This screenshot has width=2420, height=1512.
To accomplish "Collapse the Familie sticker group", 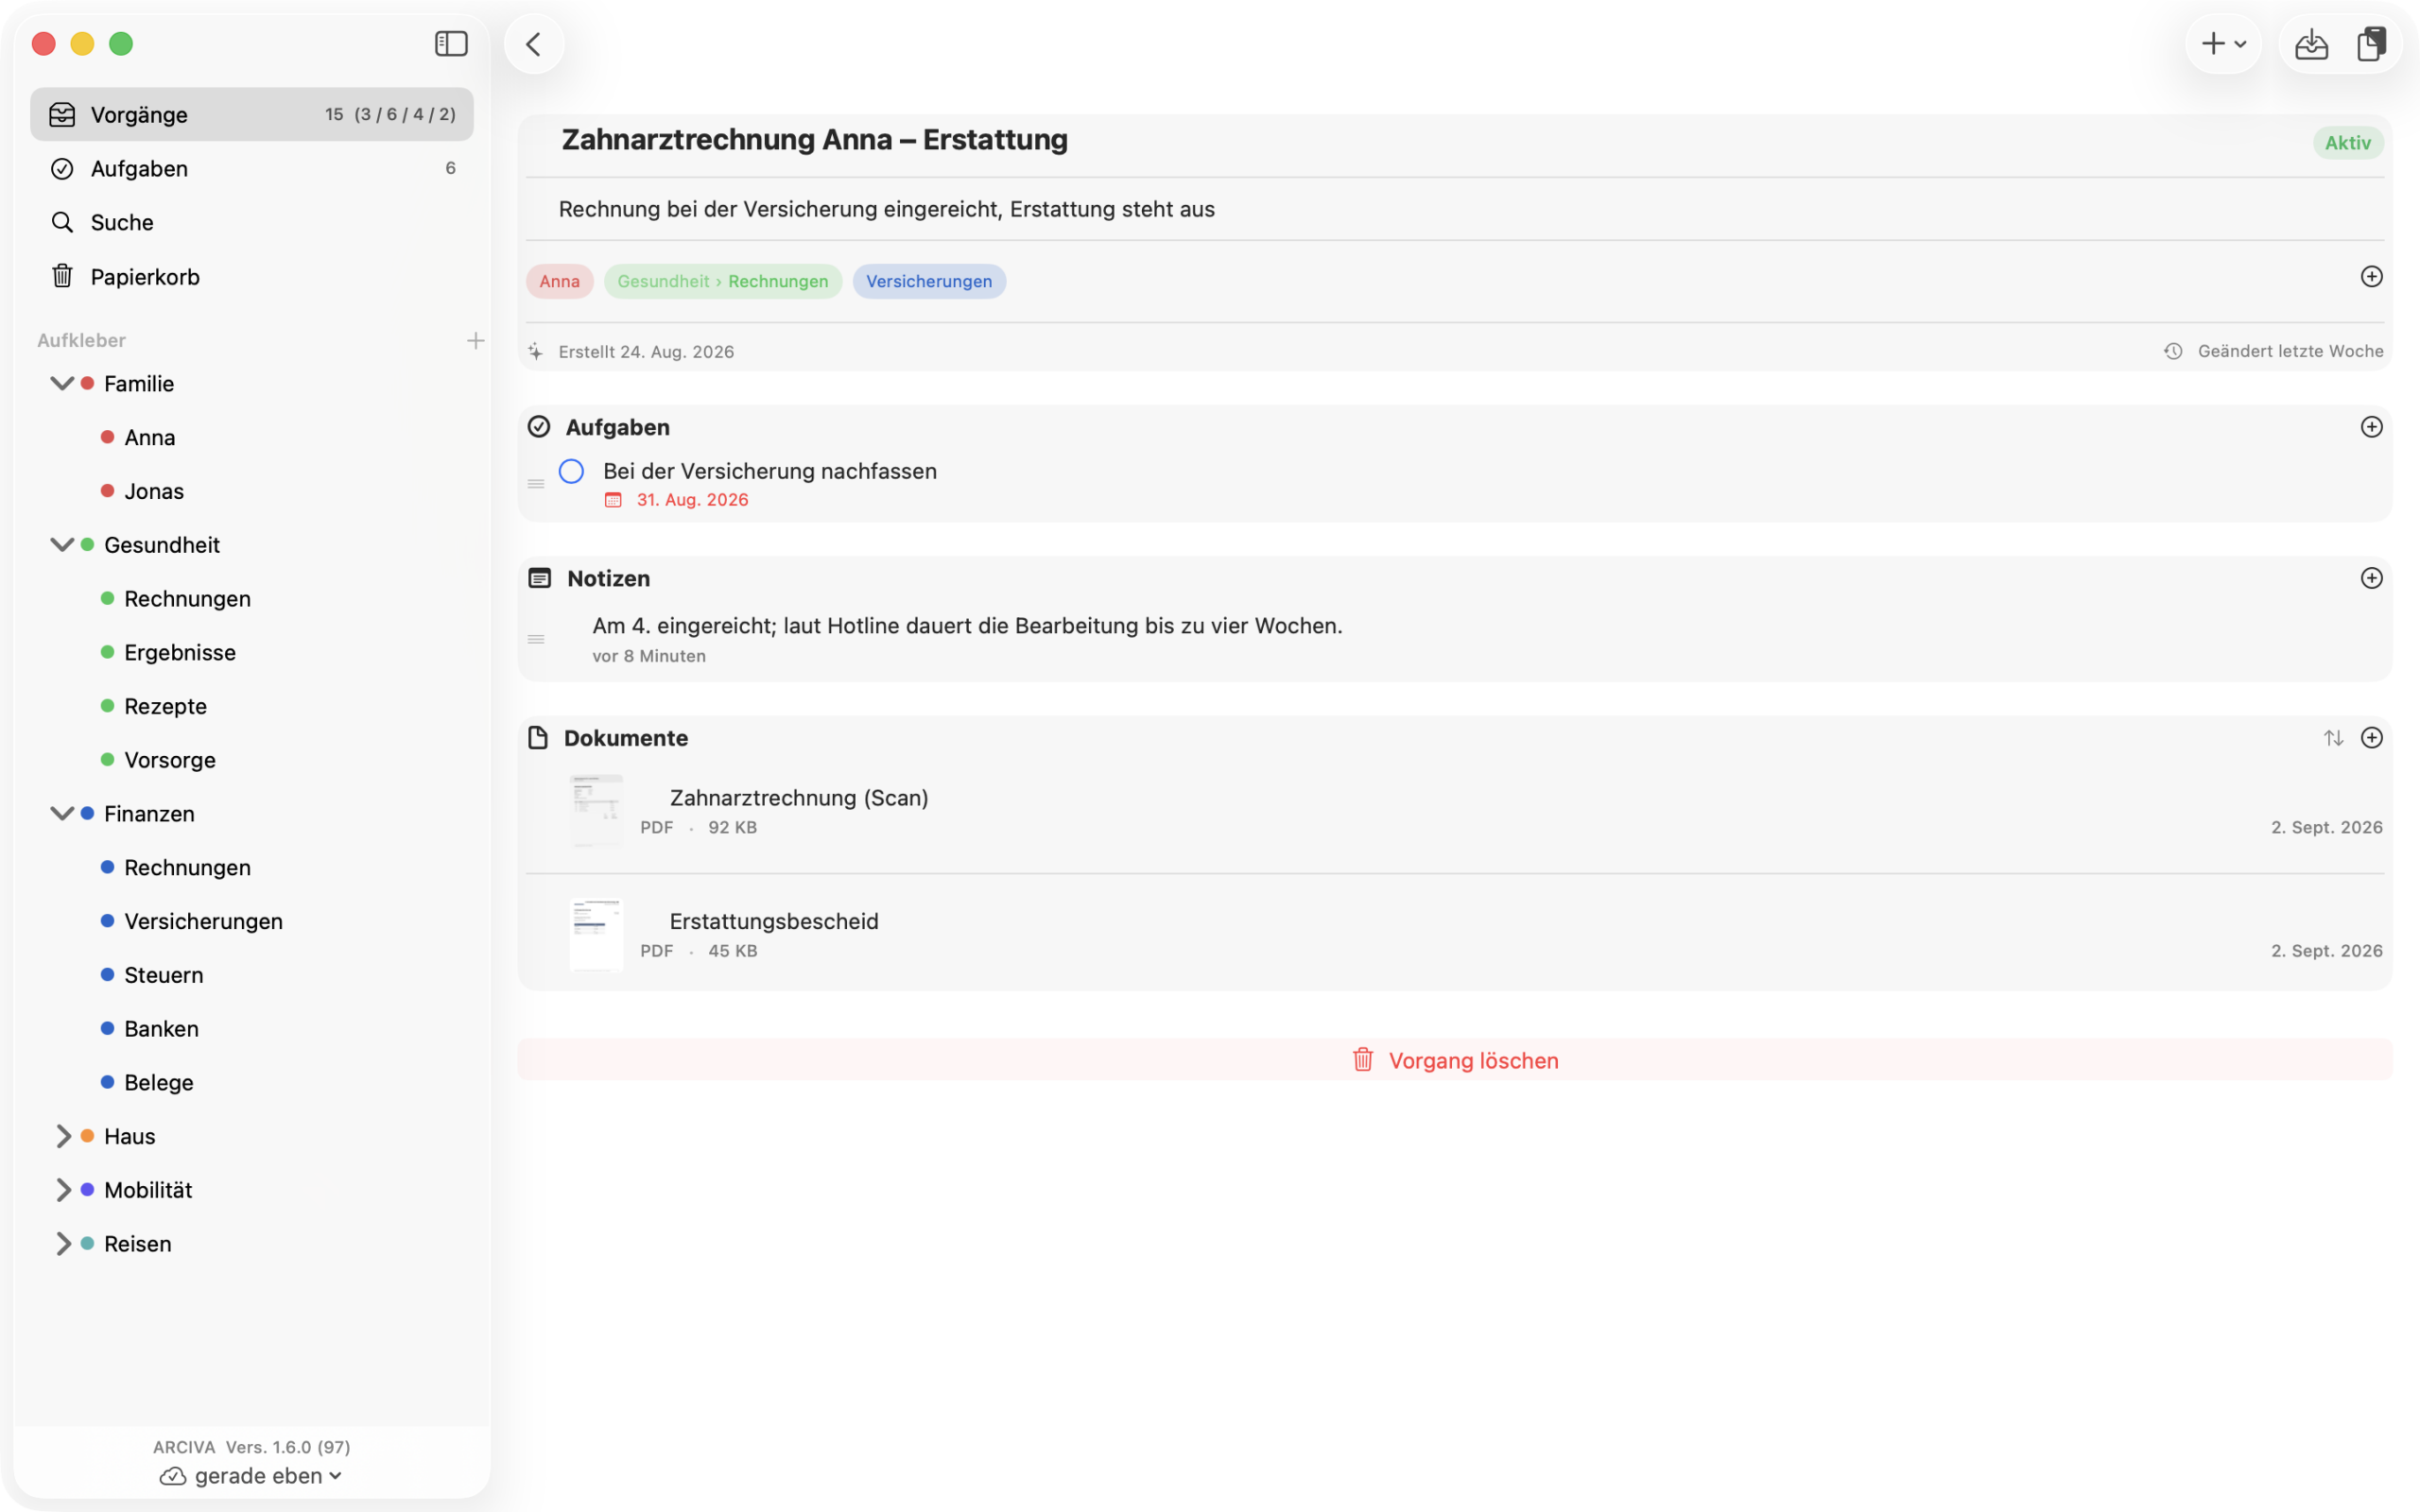I will click(x=62, y=383).
